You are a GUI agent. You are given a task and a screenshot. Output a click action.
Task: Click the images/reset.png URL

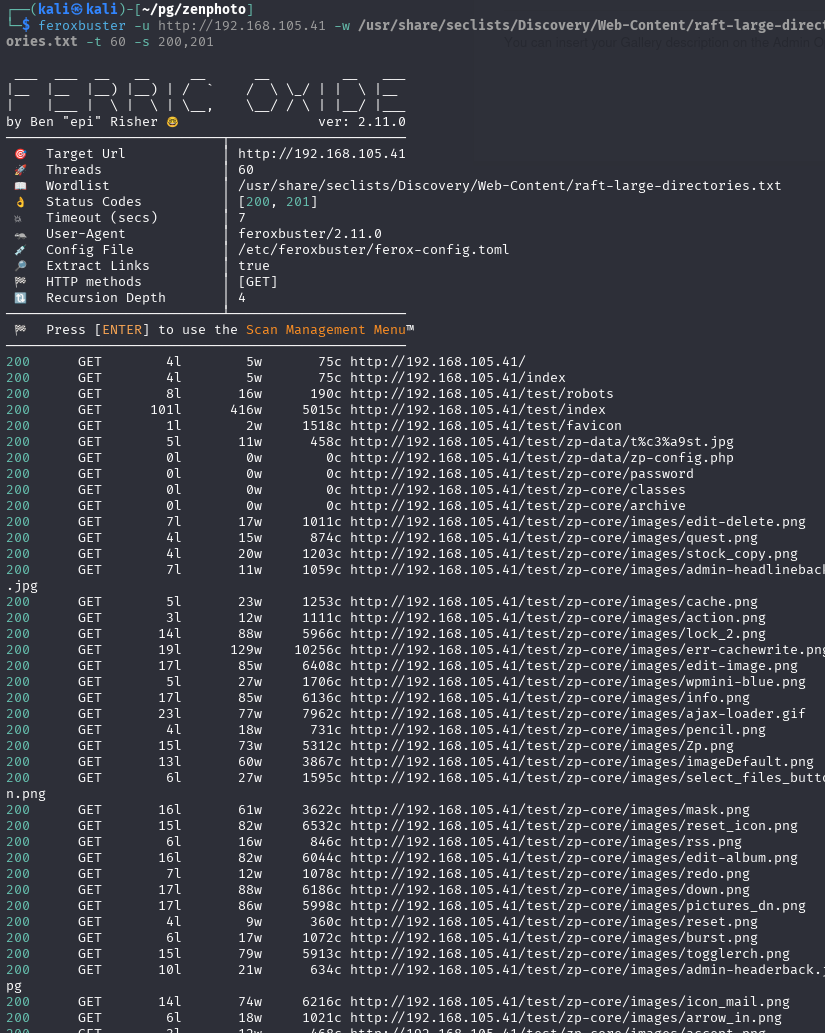click(554, 922)
